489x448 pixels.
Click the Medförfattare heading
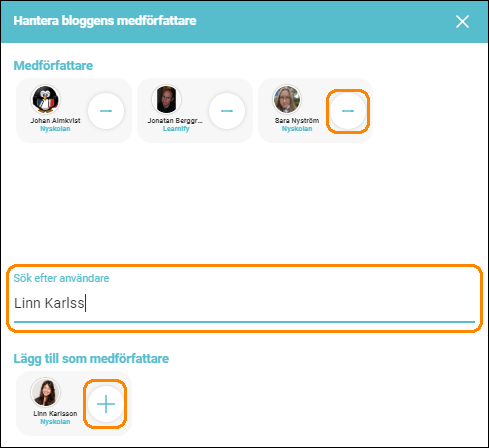click(53, 66)
